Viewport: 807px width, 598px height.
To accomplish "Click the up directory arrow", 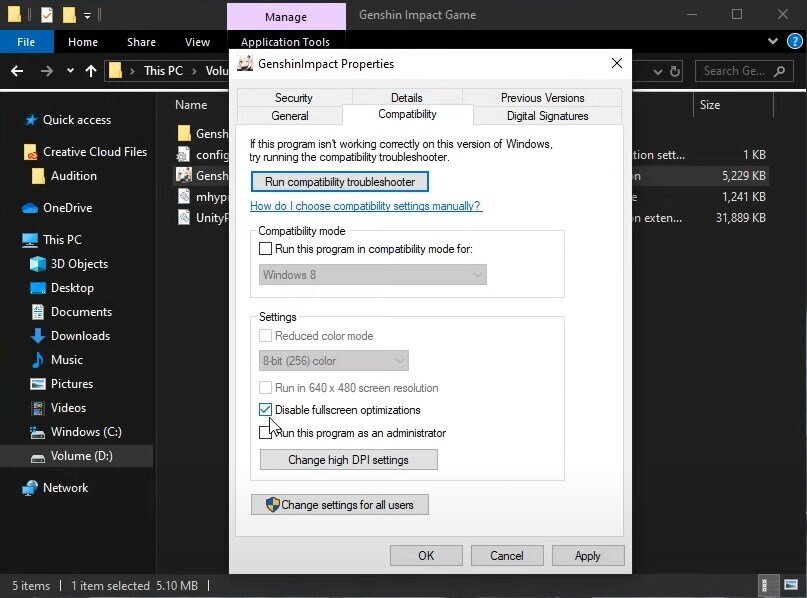I will [x=91, y=71].
